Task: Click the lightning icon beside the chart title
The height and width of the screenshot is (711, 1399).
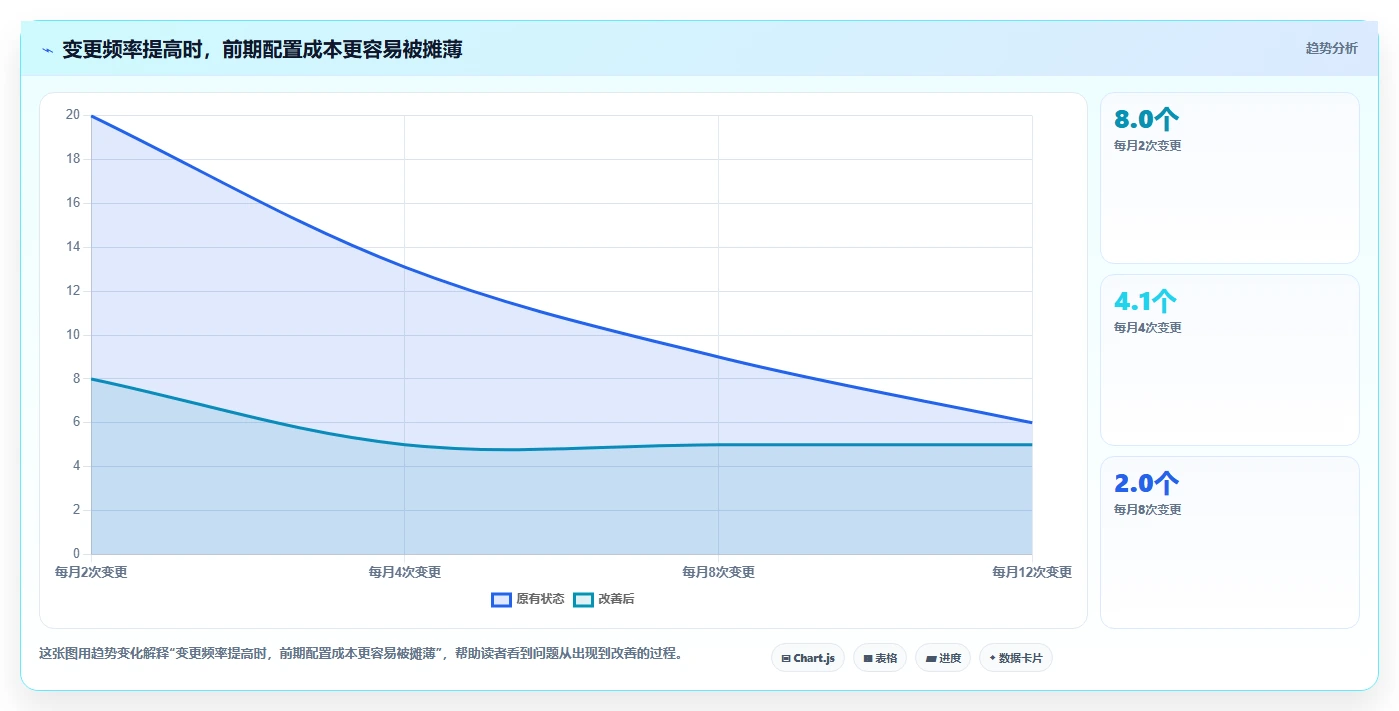Action: [47, 50]
